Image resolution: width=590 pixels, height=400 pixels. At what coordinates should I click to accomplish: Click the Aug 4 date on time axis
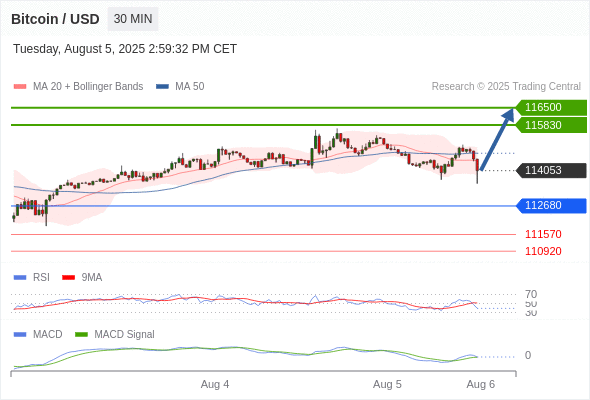point(215,384)
